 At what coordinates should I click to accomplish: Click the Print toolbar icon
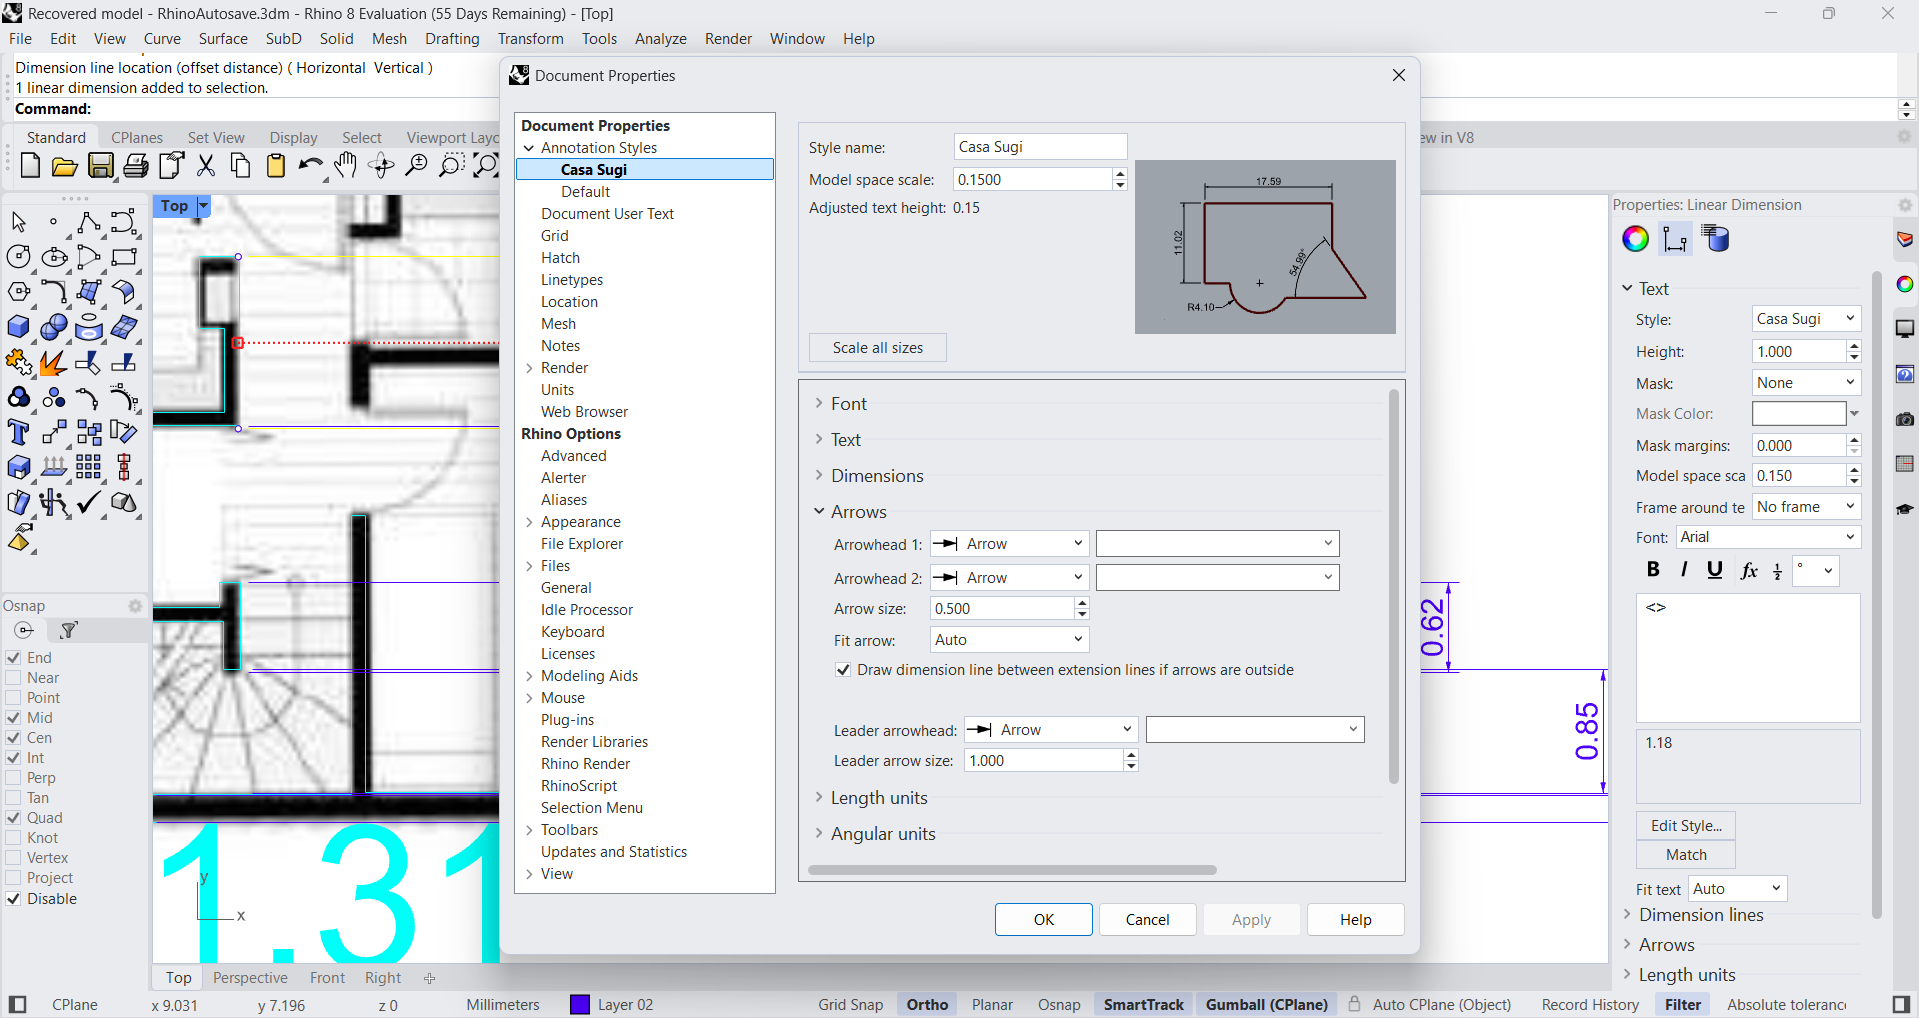click(136, 166)
